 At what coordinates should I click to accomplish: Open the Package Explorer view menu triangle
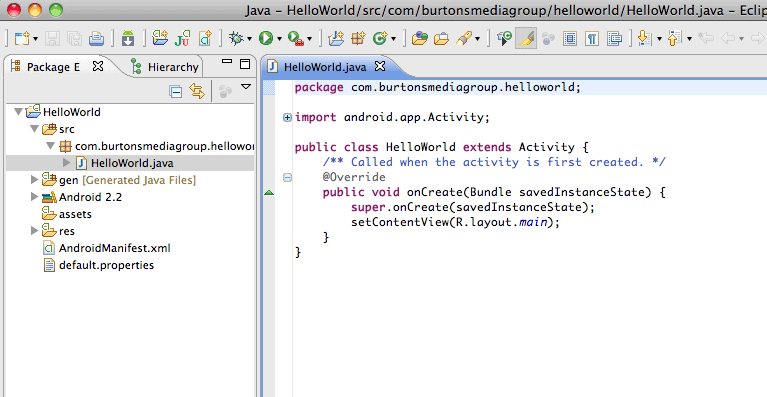coord(246,87)
